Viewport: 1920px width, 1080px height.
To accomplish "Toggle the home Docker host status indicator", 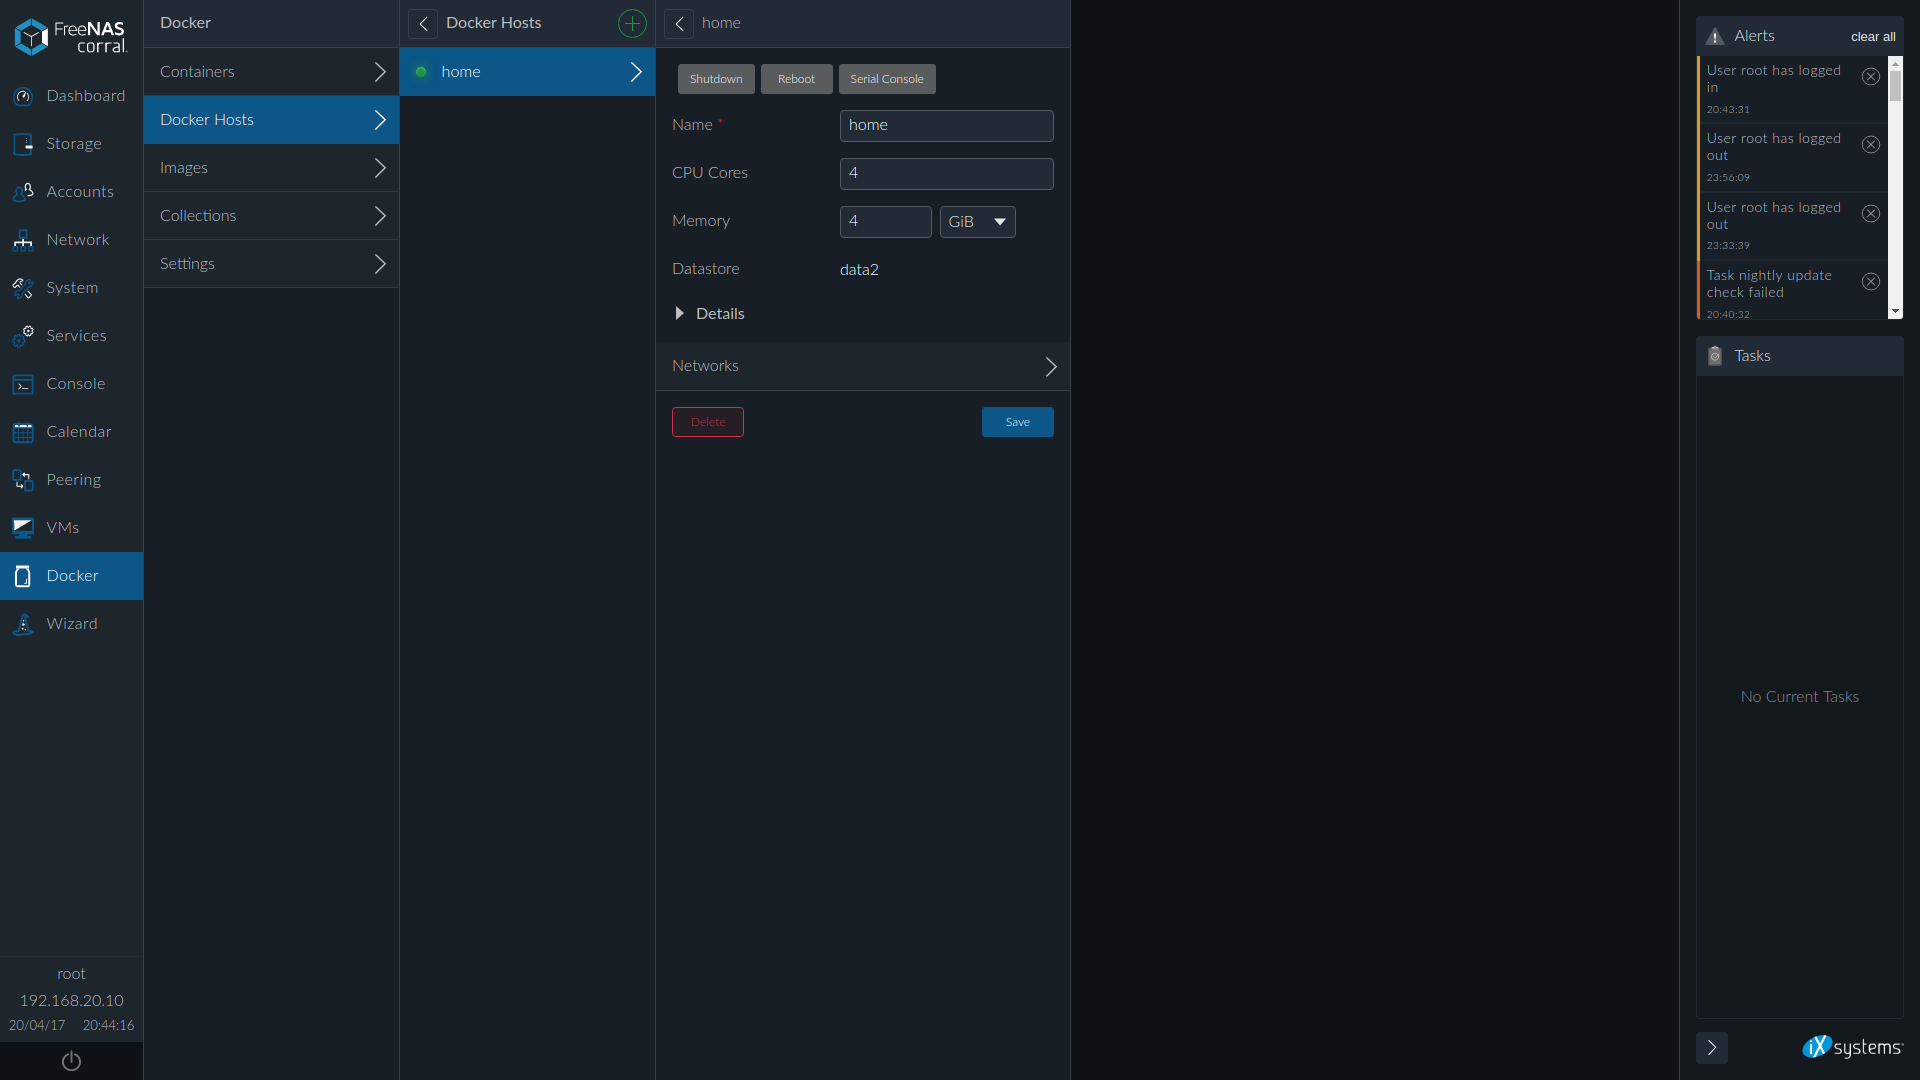I will pyautogui.click(x=423, y=71).
